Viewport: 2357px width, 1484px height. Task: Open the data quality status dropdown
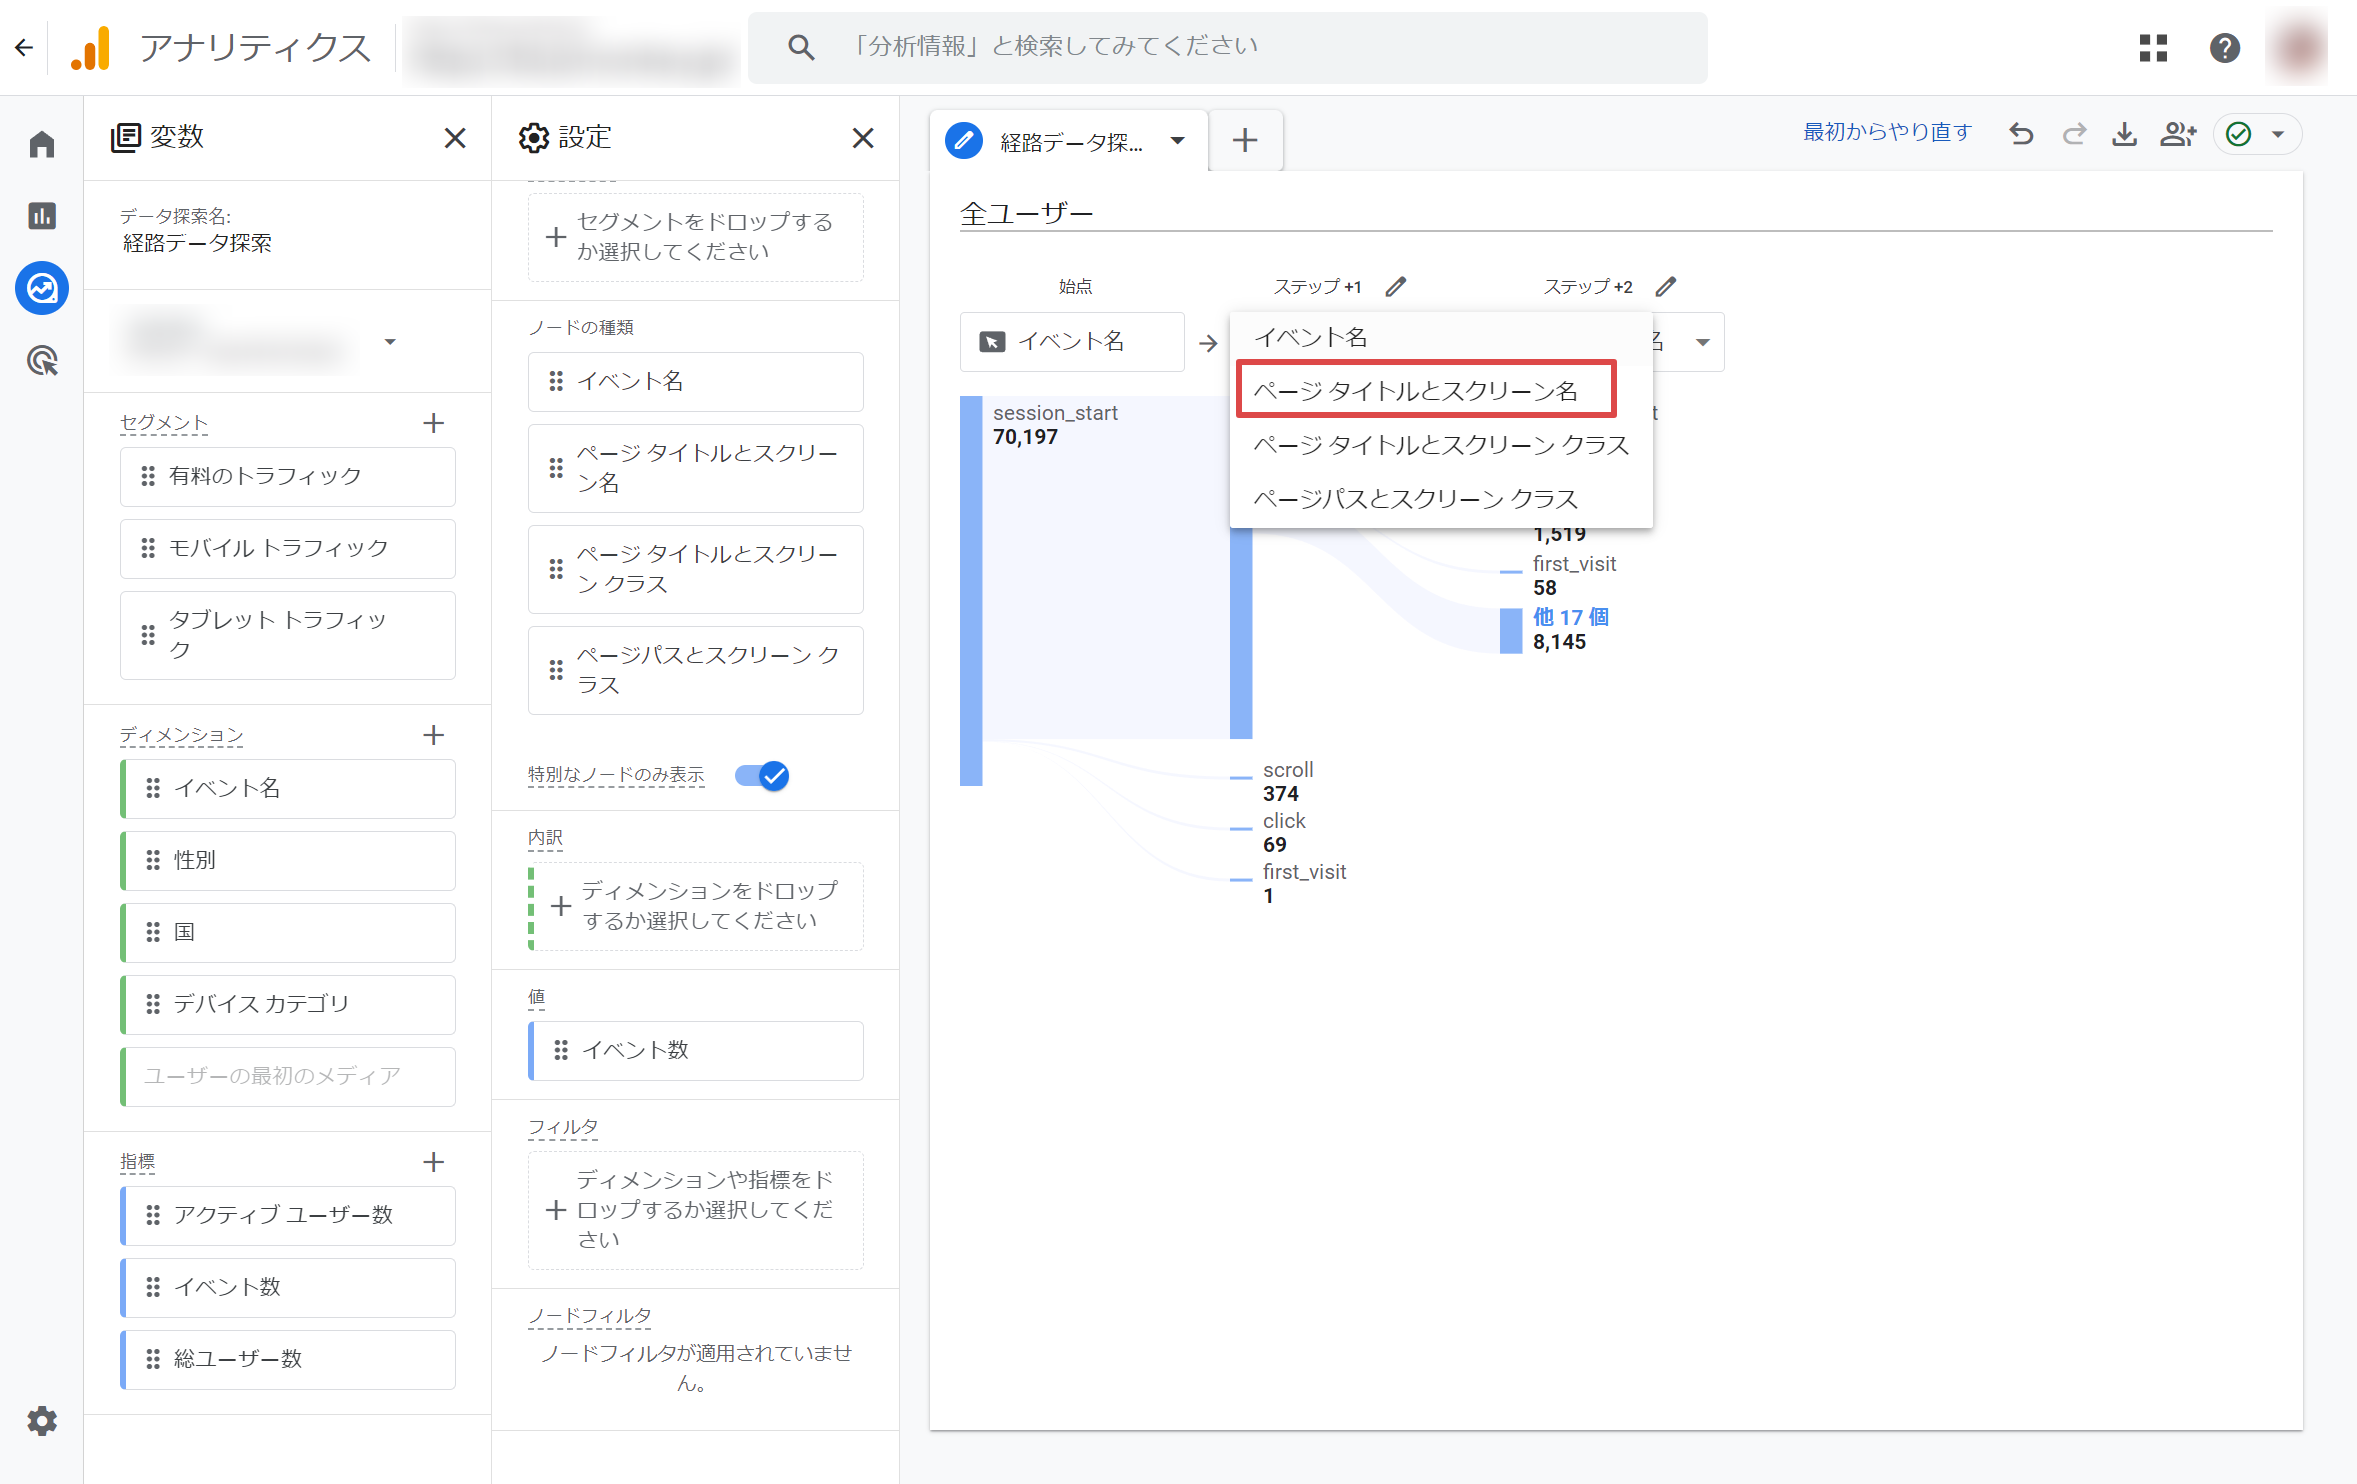click(2258, 134)
